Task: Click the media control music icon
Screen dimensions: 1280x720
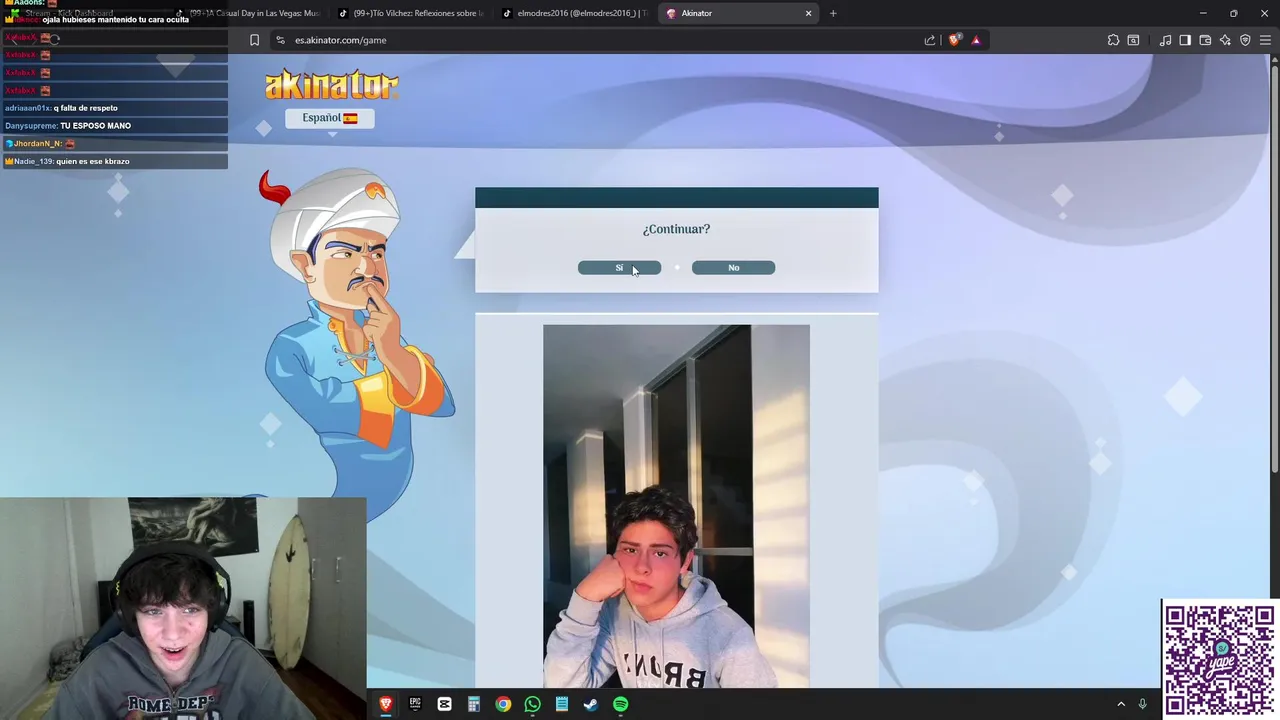Action: (x=1165, y=40)
